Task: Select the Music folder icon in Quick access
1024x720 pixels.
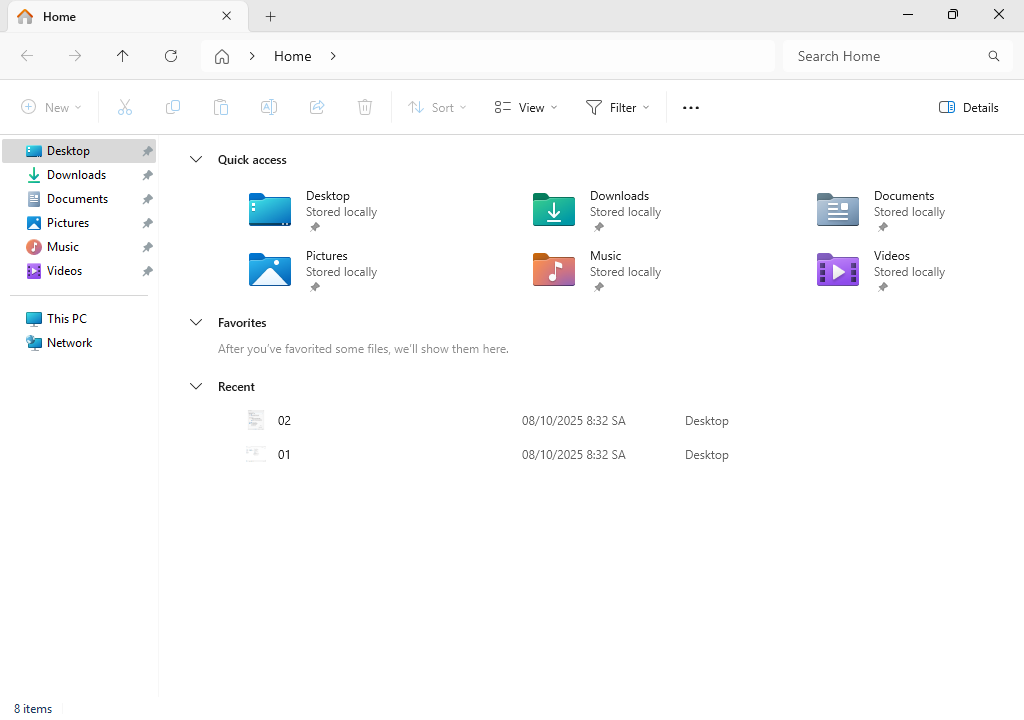Action: pos(554,270)
